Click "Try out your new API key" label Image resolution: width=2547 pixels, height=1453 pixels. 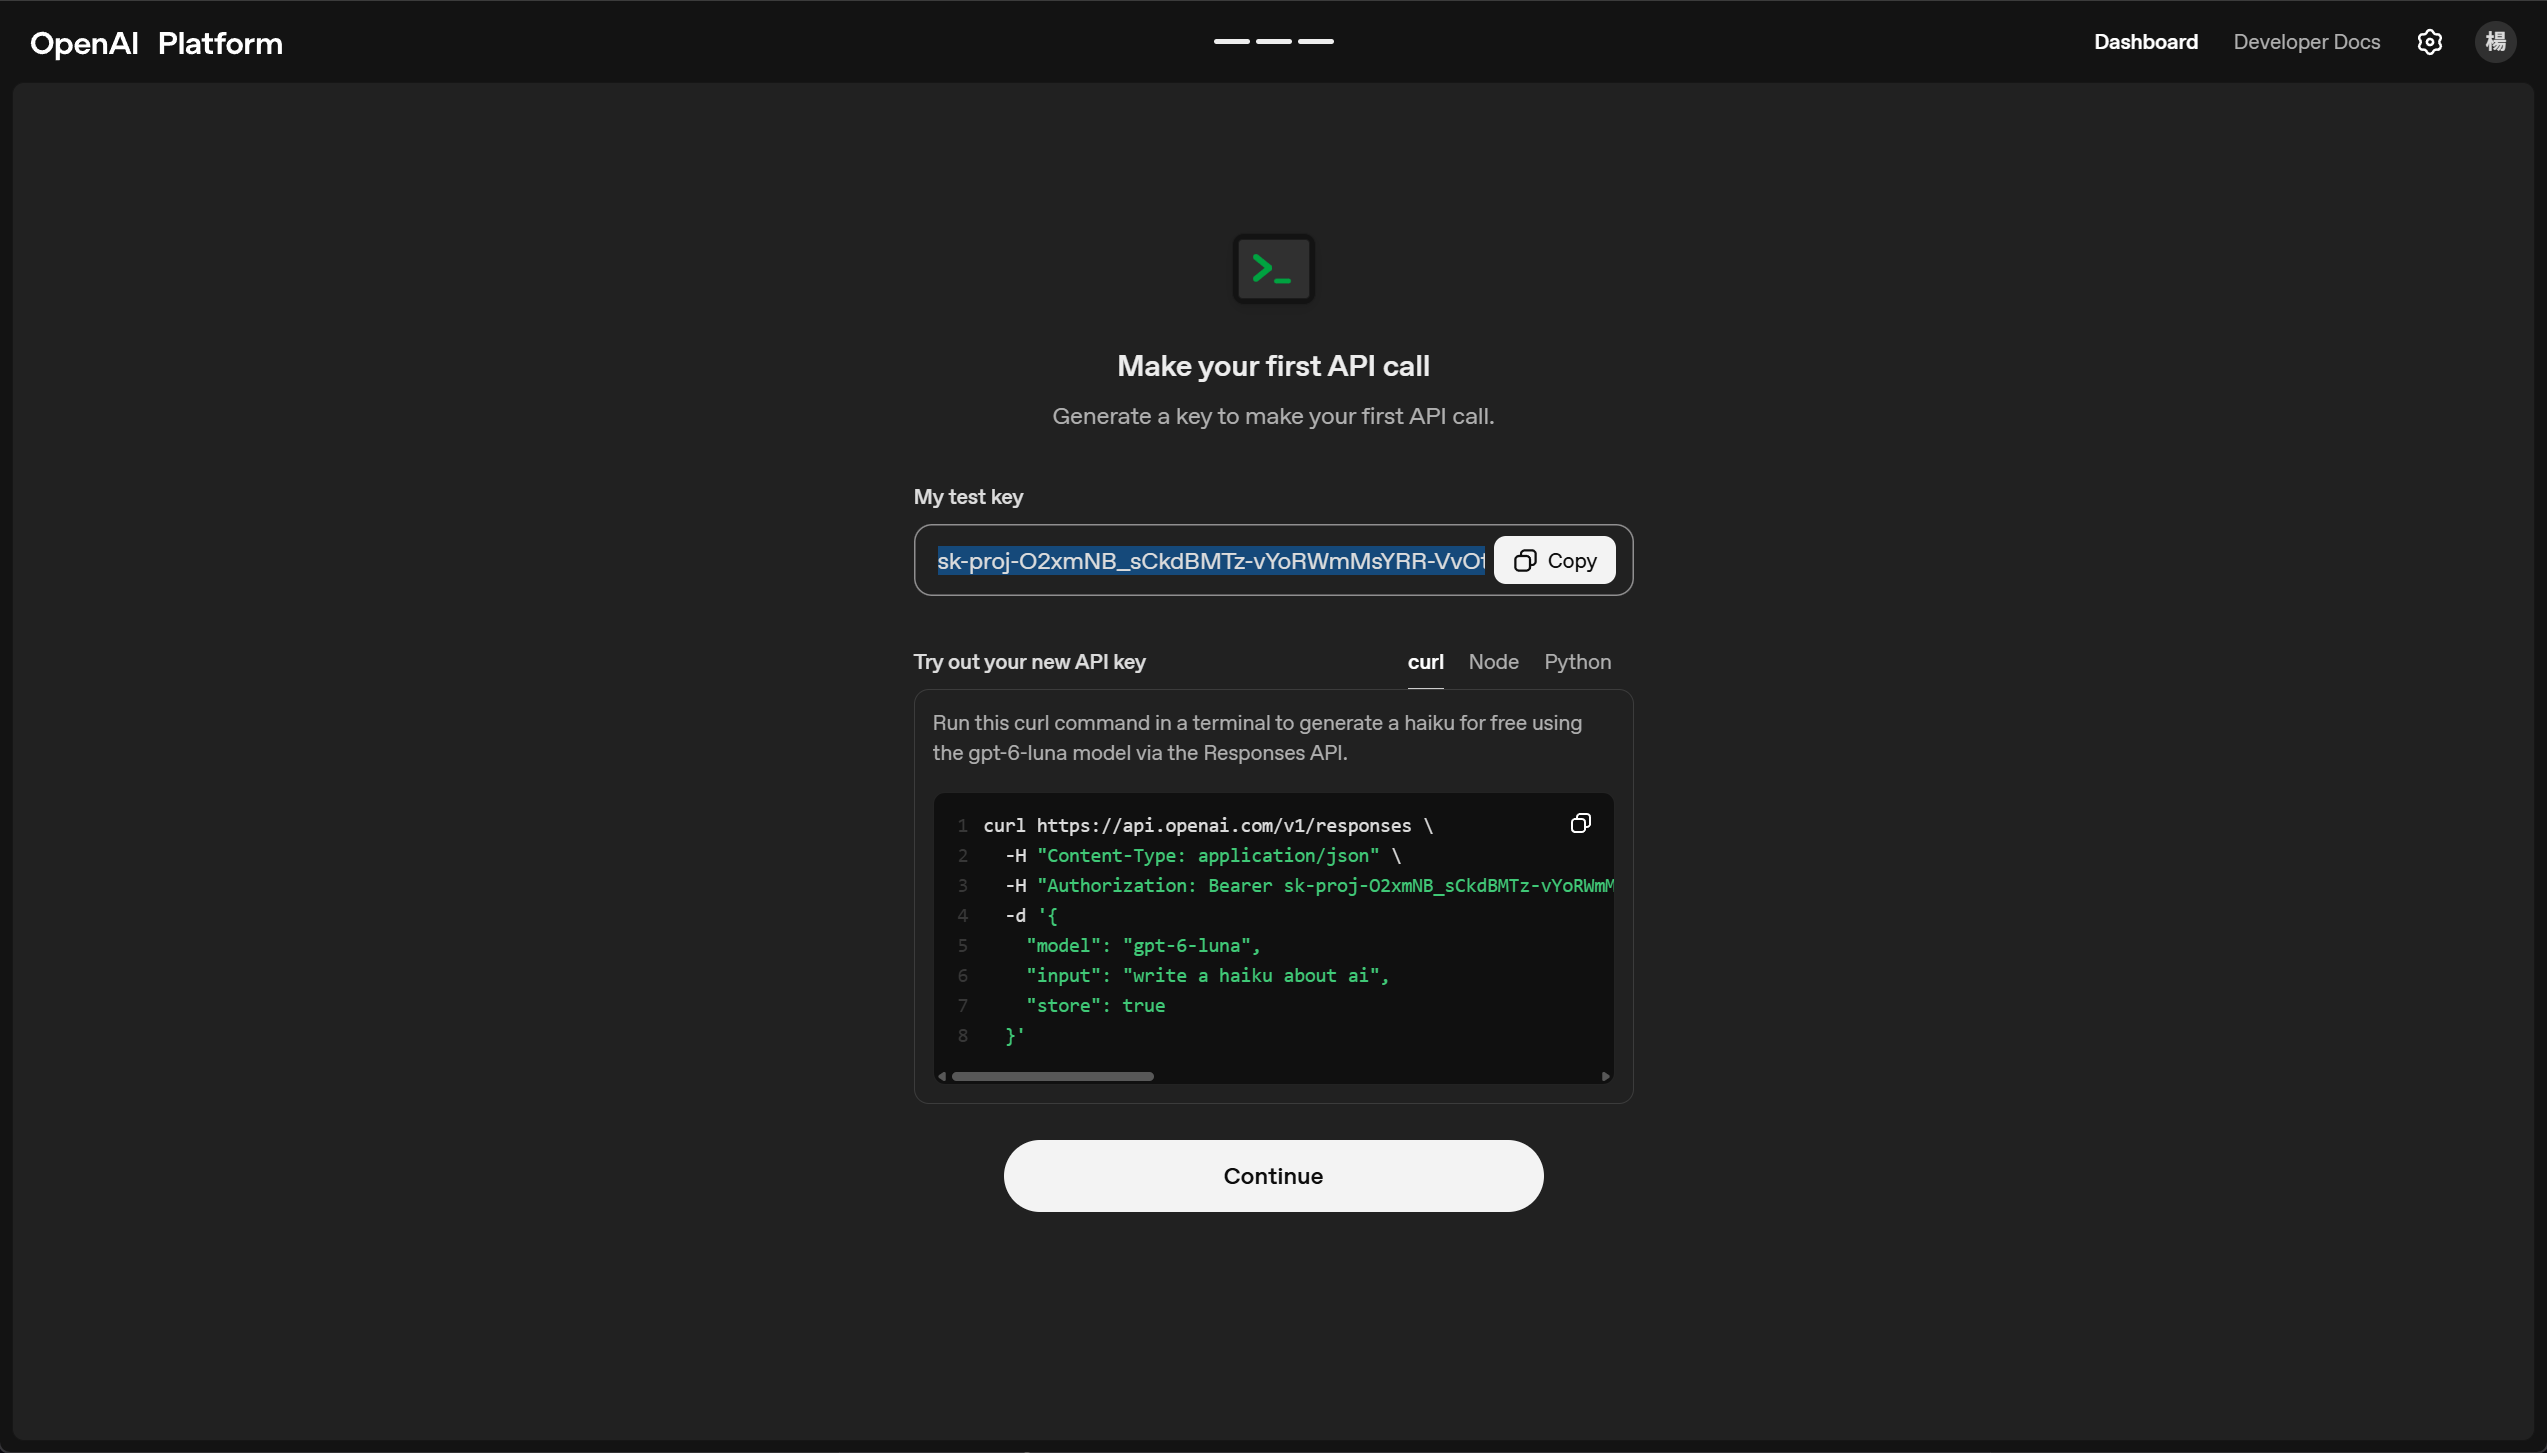point(1029,662)
